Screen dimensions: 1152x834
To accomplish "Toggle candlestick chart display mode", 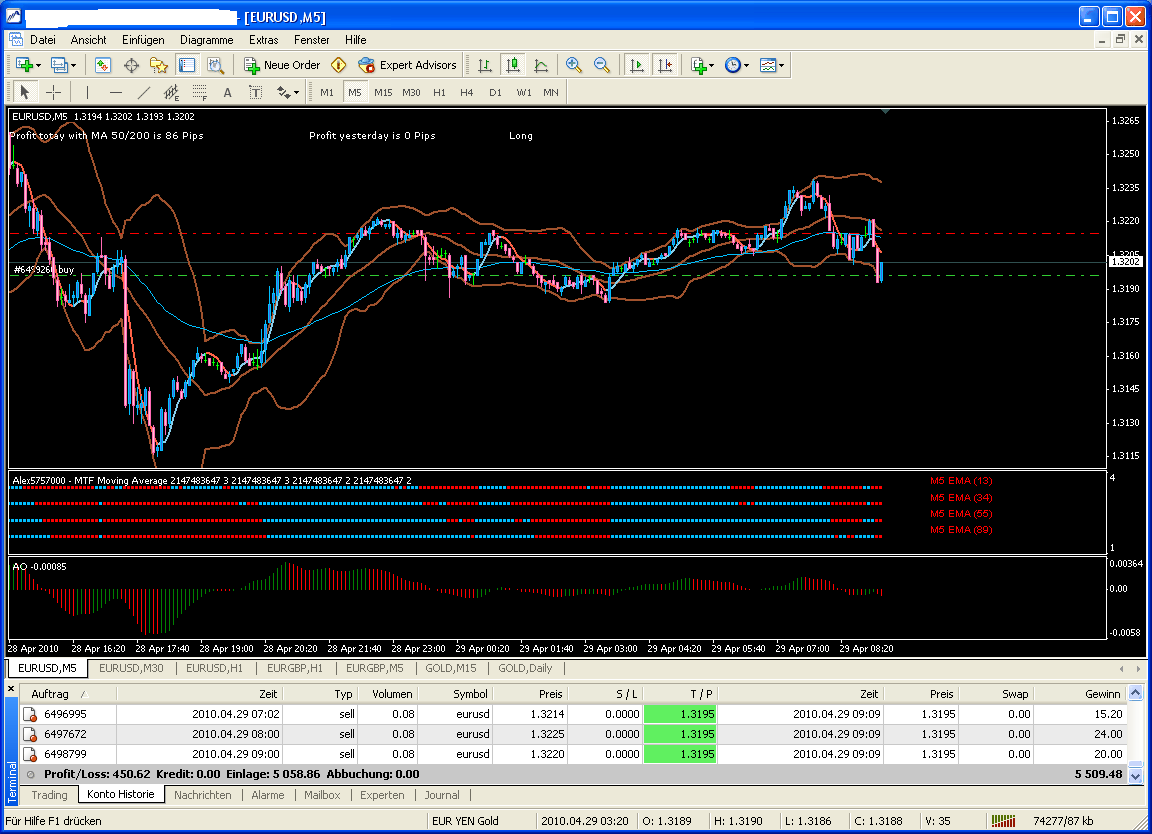I will (513, 65).
